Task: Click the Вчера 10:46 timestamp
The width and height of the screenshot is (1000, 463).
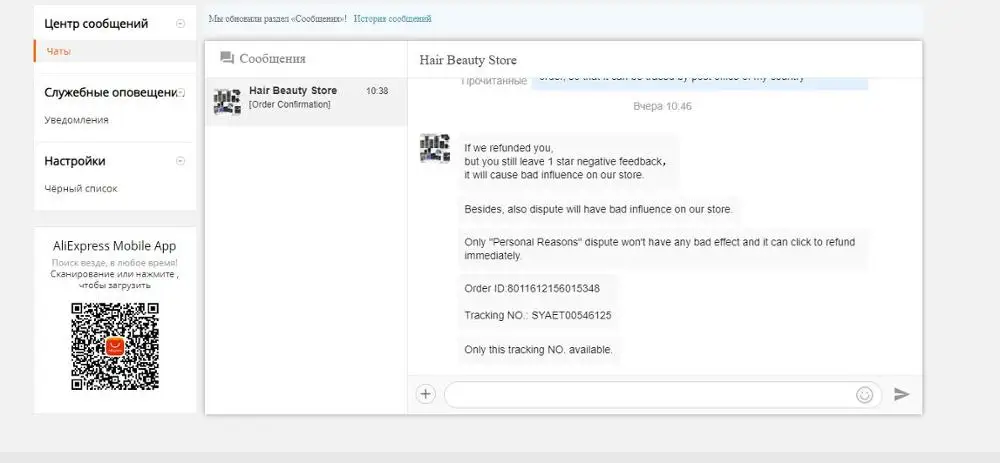Action: click(x=662, y=106)
